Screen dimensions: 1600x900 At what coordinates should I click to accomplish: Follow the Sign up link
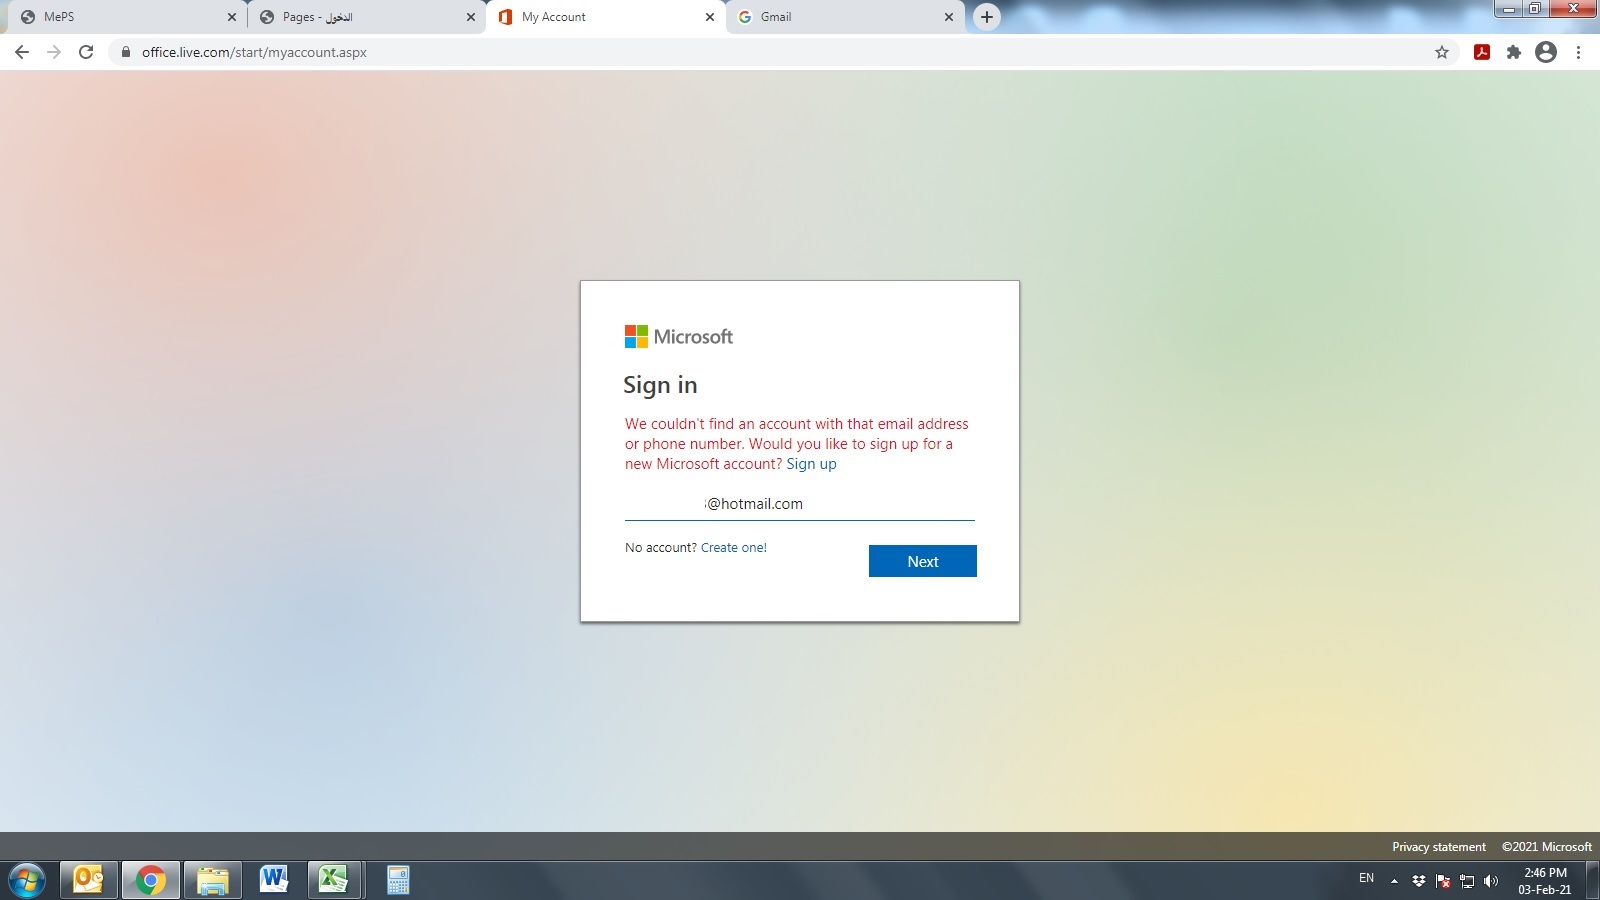click(811, 464)
